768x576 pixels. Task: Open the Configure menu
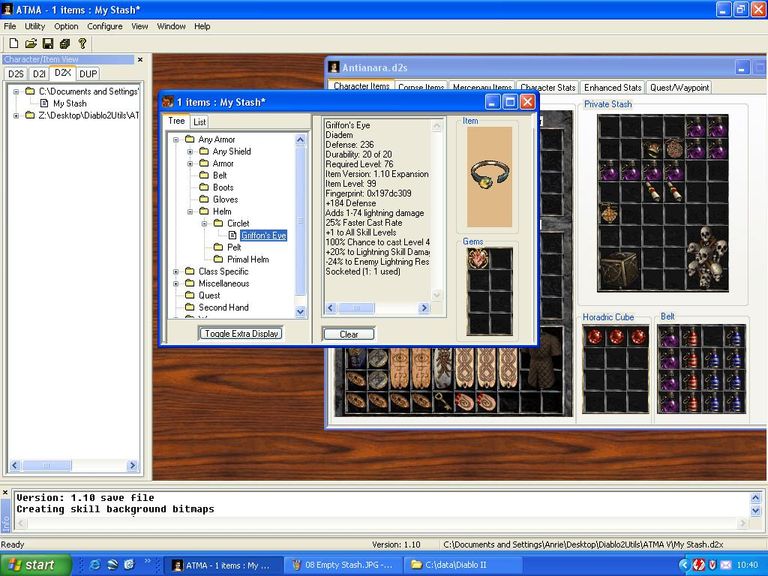click(105, 26)
